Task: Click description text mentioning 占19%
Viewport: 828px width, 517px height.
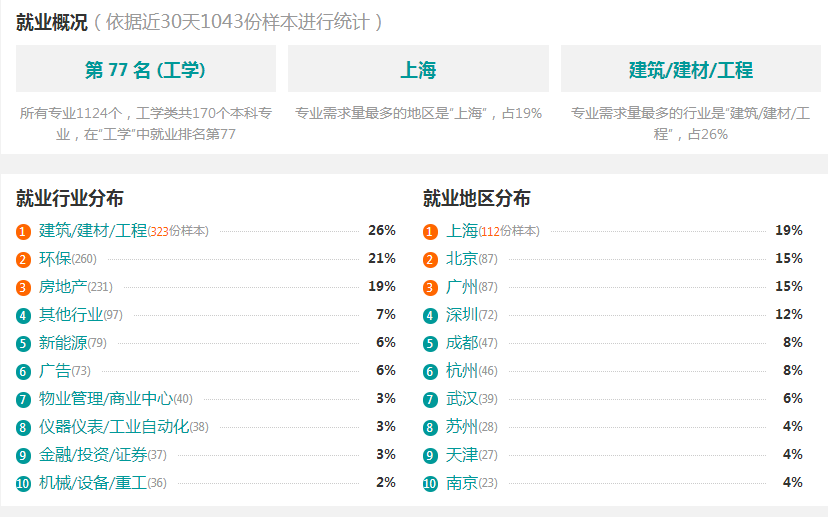Action: pos(418,113)
